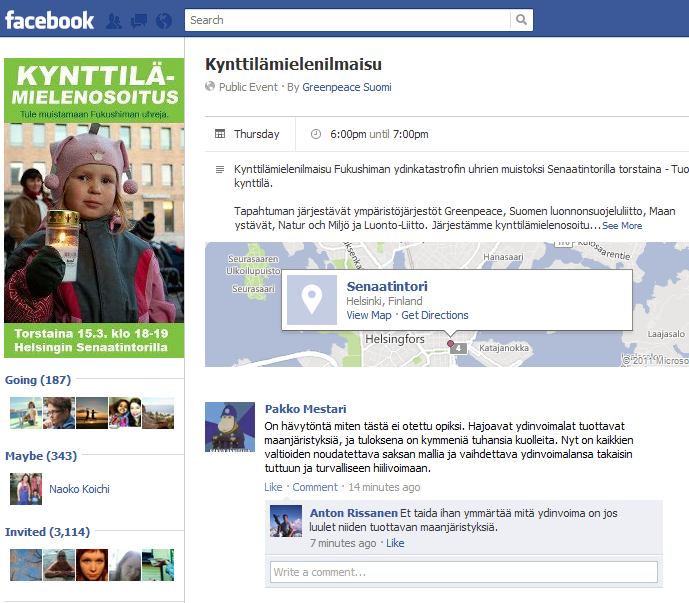
Task: Click red-haired Invited guest photo
Action: point(92,565)
